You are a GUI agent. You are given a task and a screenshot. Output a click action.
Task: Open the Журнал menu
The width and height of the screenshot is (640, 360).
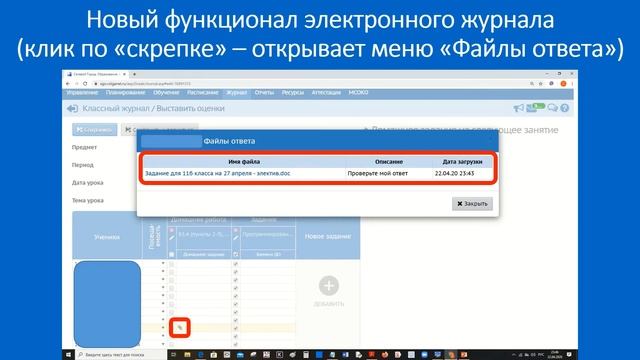(x=236, y=93)
